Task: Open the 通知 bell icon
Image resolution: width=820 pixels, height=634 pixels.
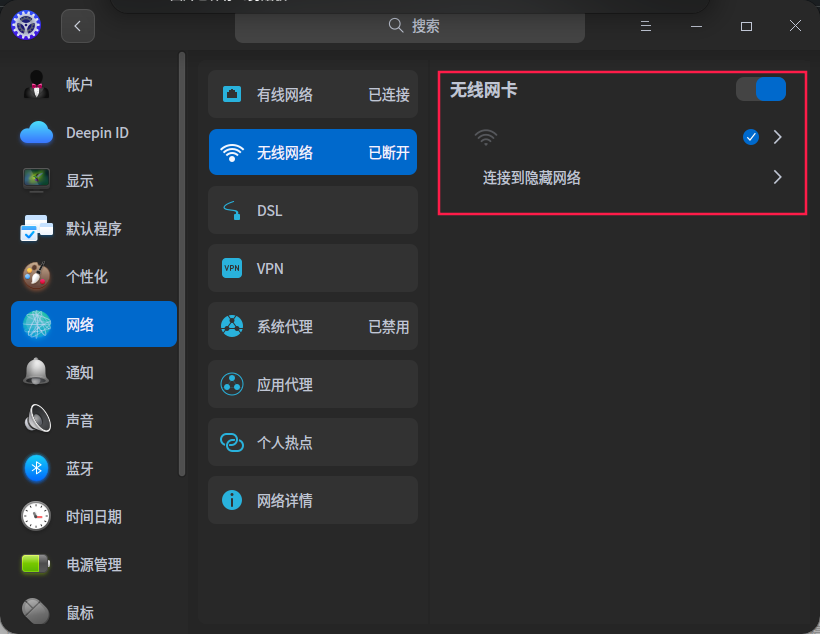Action: [x=36, y=372]
